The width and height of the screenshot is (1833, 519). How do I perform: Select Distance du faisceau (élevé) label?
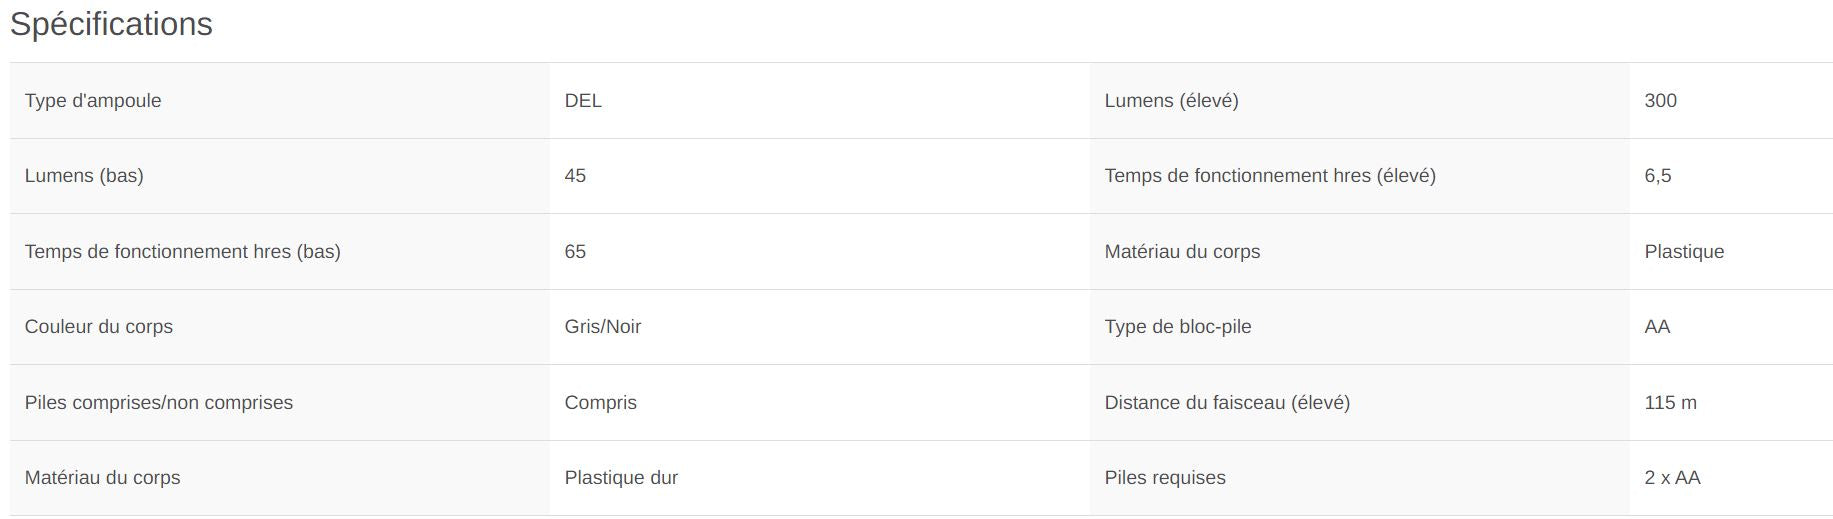point(1227,403)
